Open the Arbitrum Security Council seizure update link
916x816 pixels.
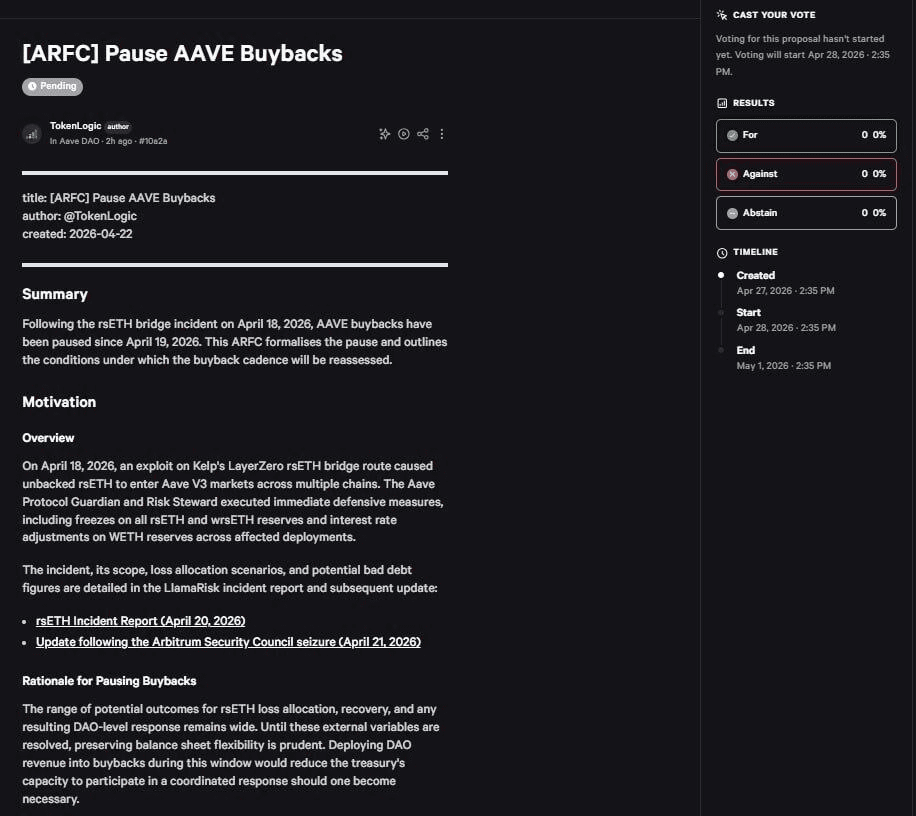click(228, 642)
